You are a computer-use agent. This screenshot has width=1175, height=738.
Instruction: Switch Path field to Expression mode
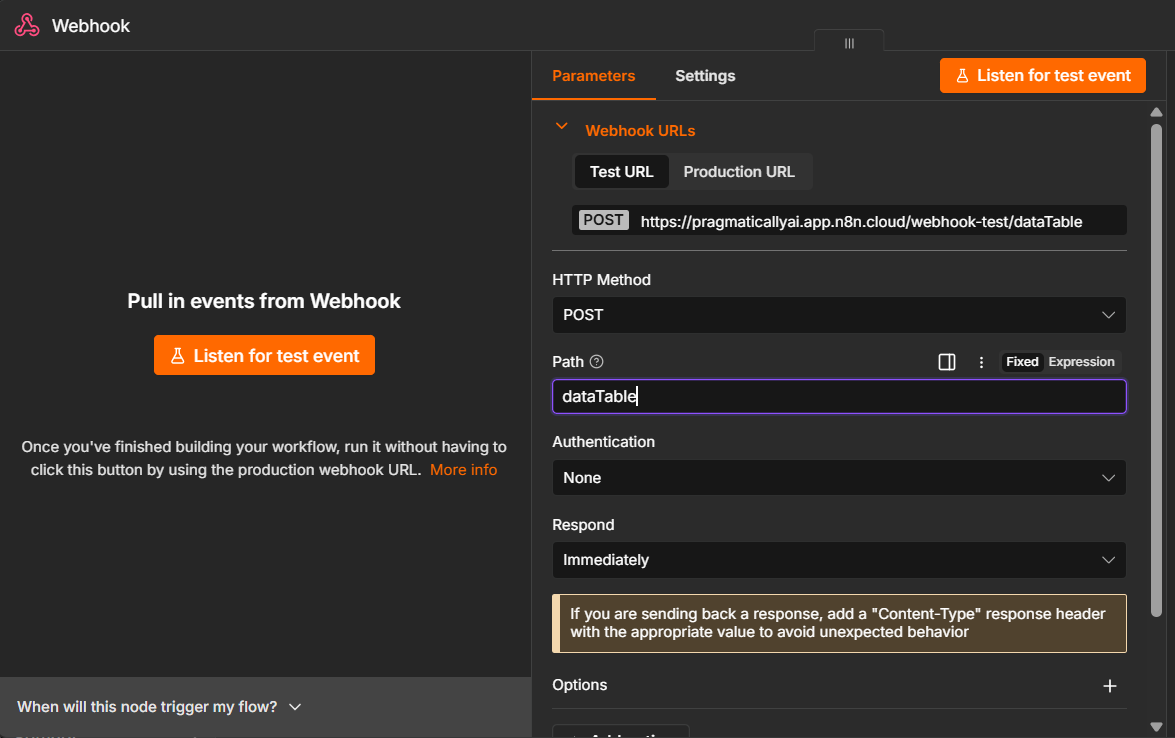tap(1081, 362)
